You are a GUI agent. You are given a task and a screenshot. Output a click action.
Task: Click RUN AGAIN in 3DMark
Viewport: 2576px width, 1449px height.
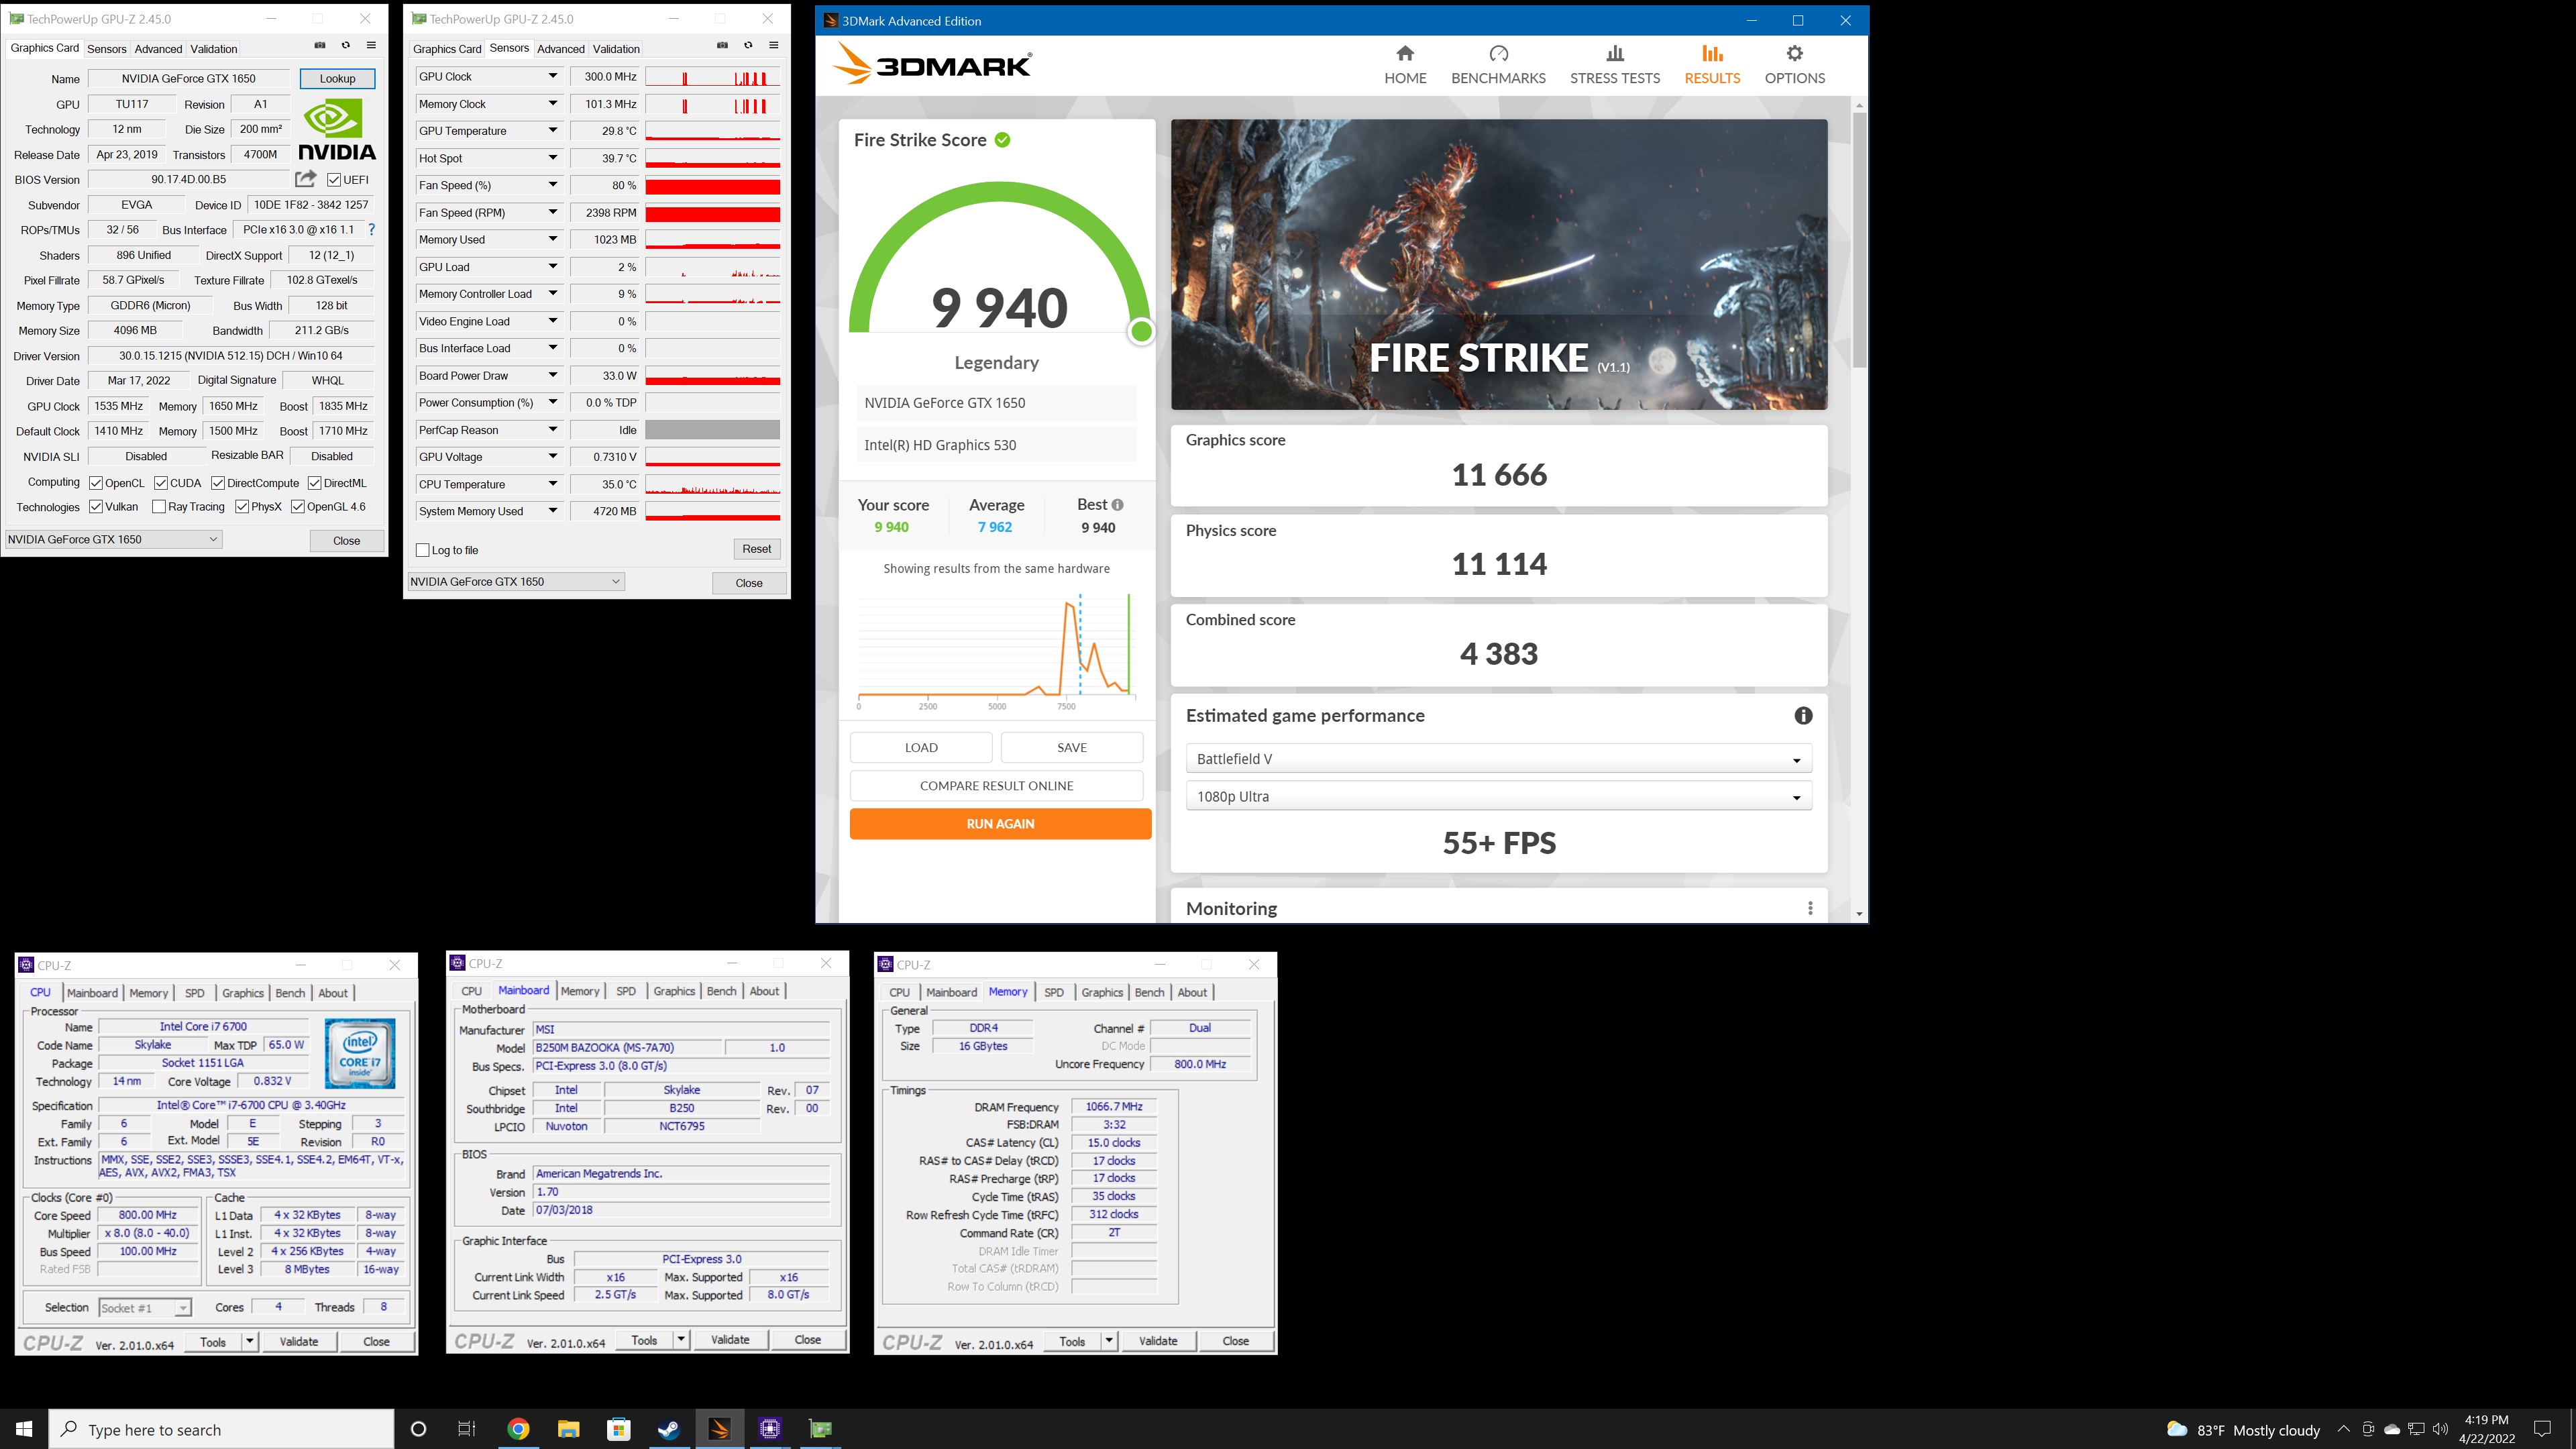click(1000, 824)
